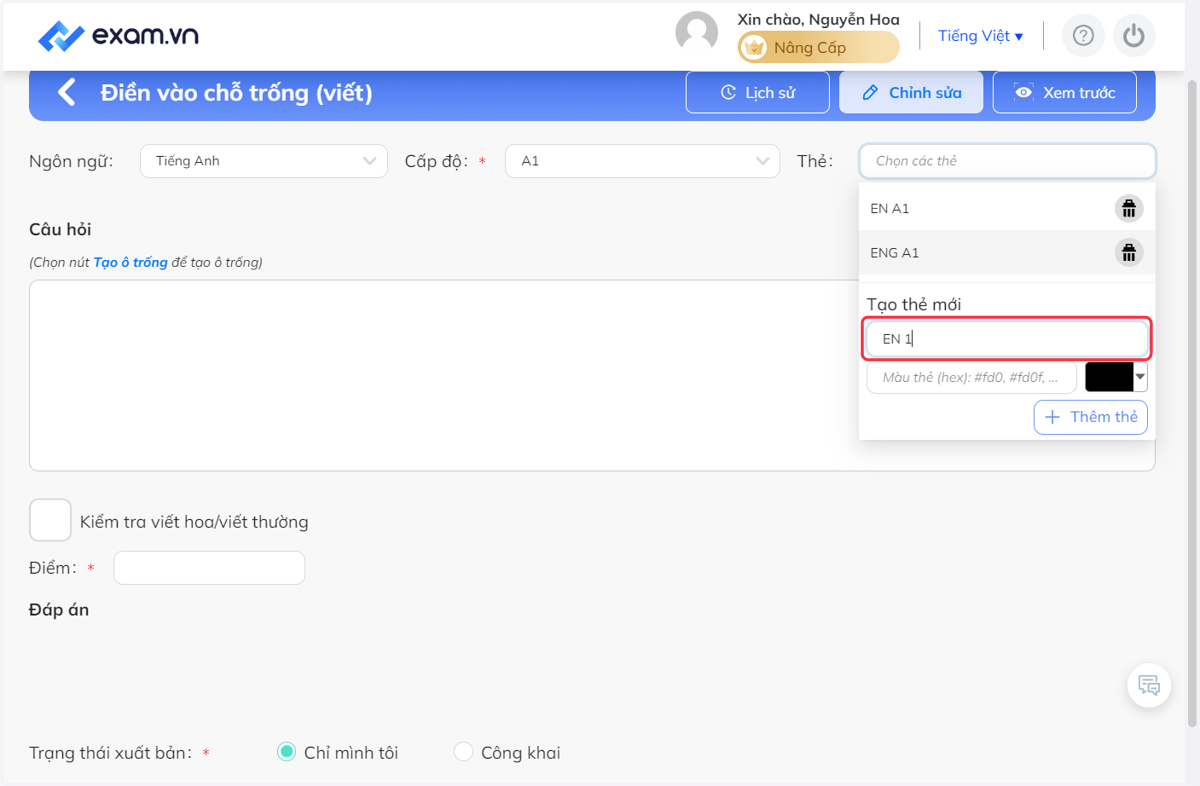Delete the ENG A1 tag
1200x786 pixels.
pos(1129,252)
